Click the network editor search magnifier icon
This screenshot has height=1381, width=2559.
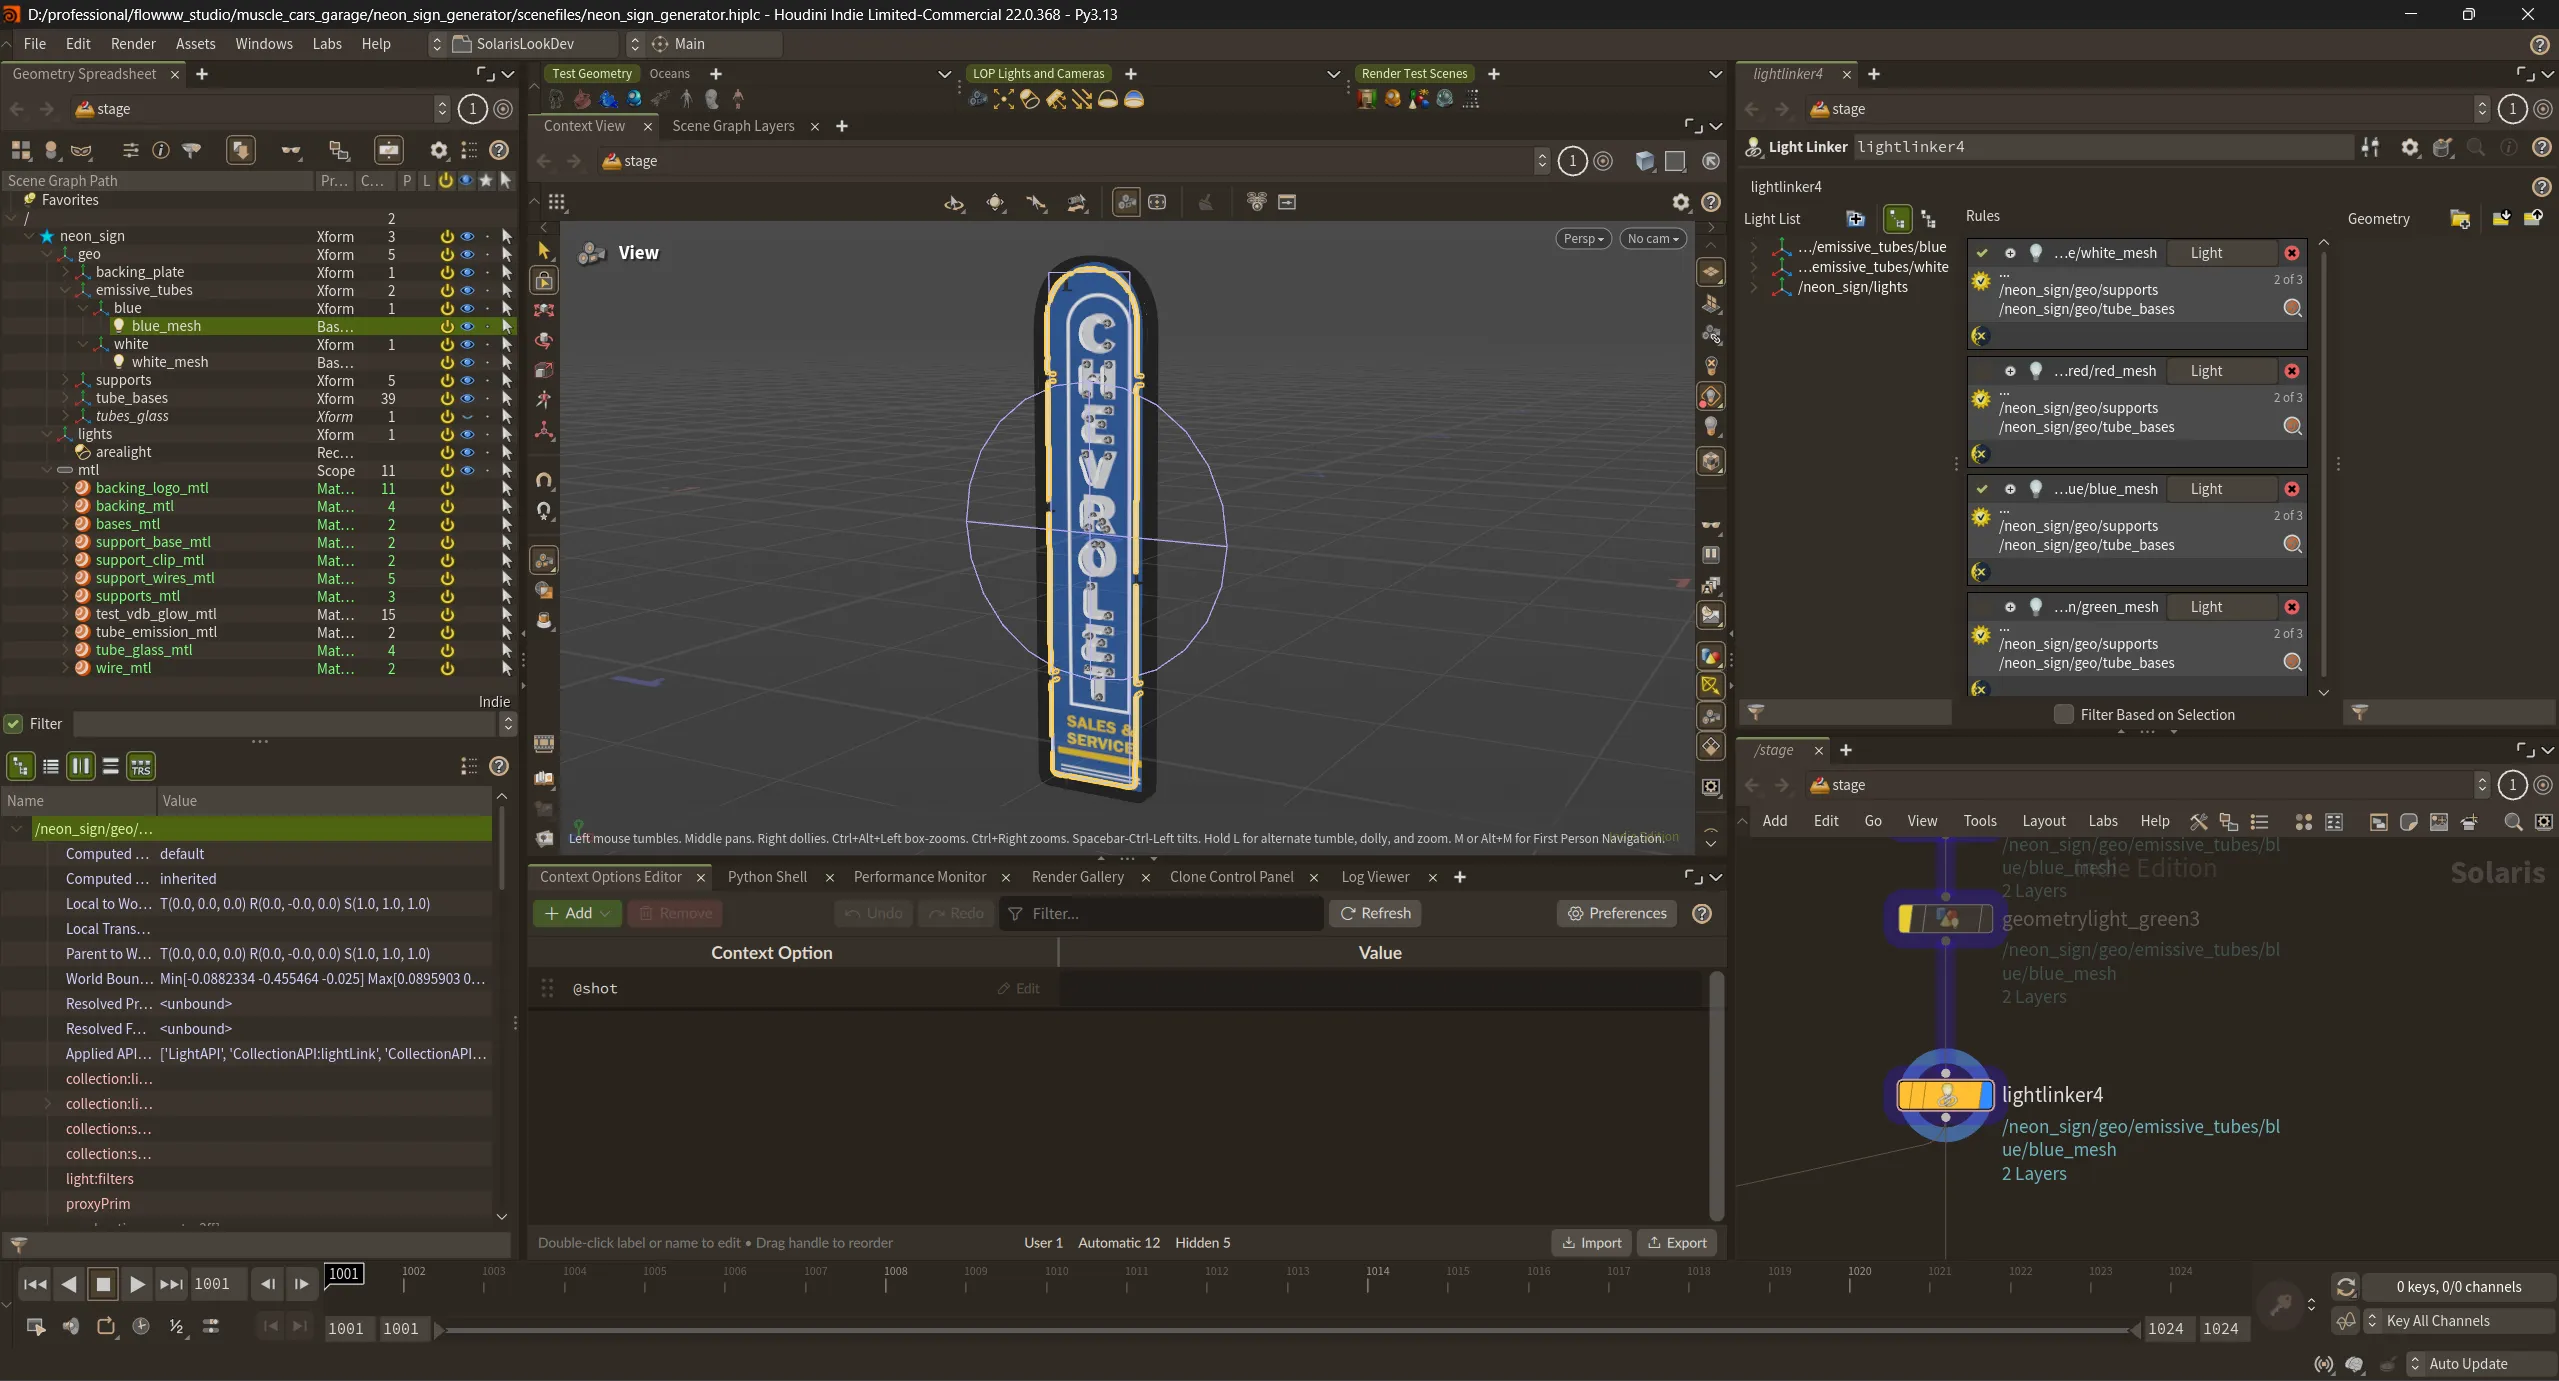(x=2512, y=821)
